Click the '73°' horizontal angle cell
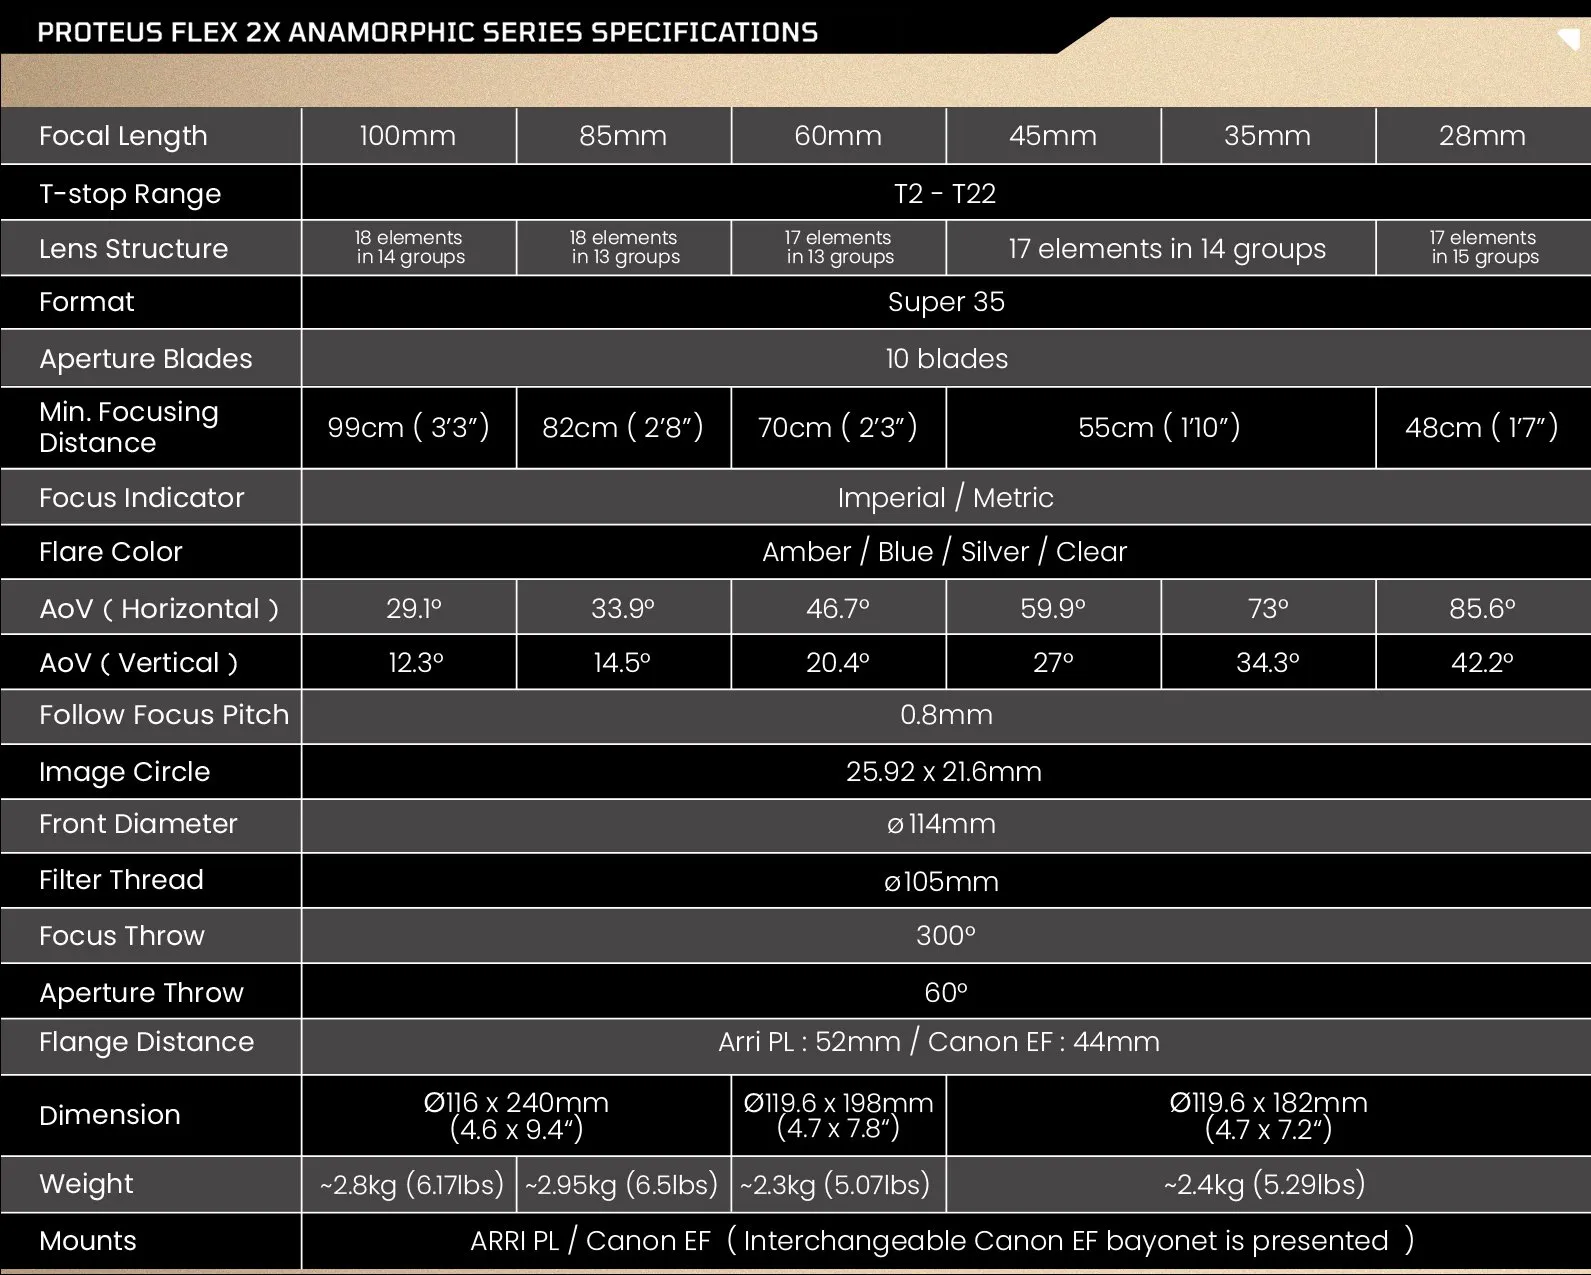Screen dimensions: 1591x1275 [1268, 609]
